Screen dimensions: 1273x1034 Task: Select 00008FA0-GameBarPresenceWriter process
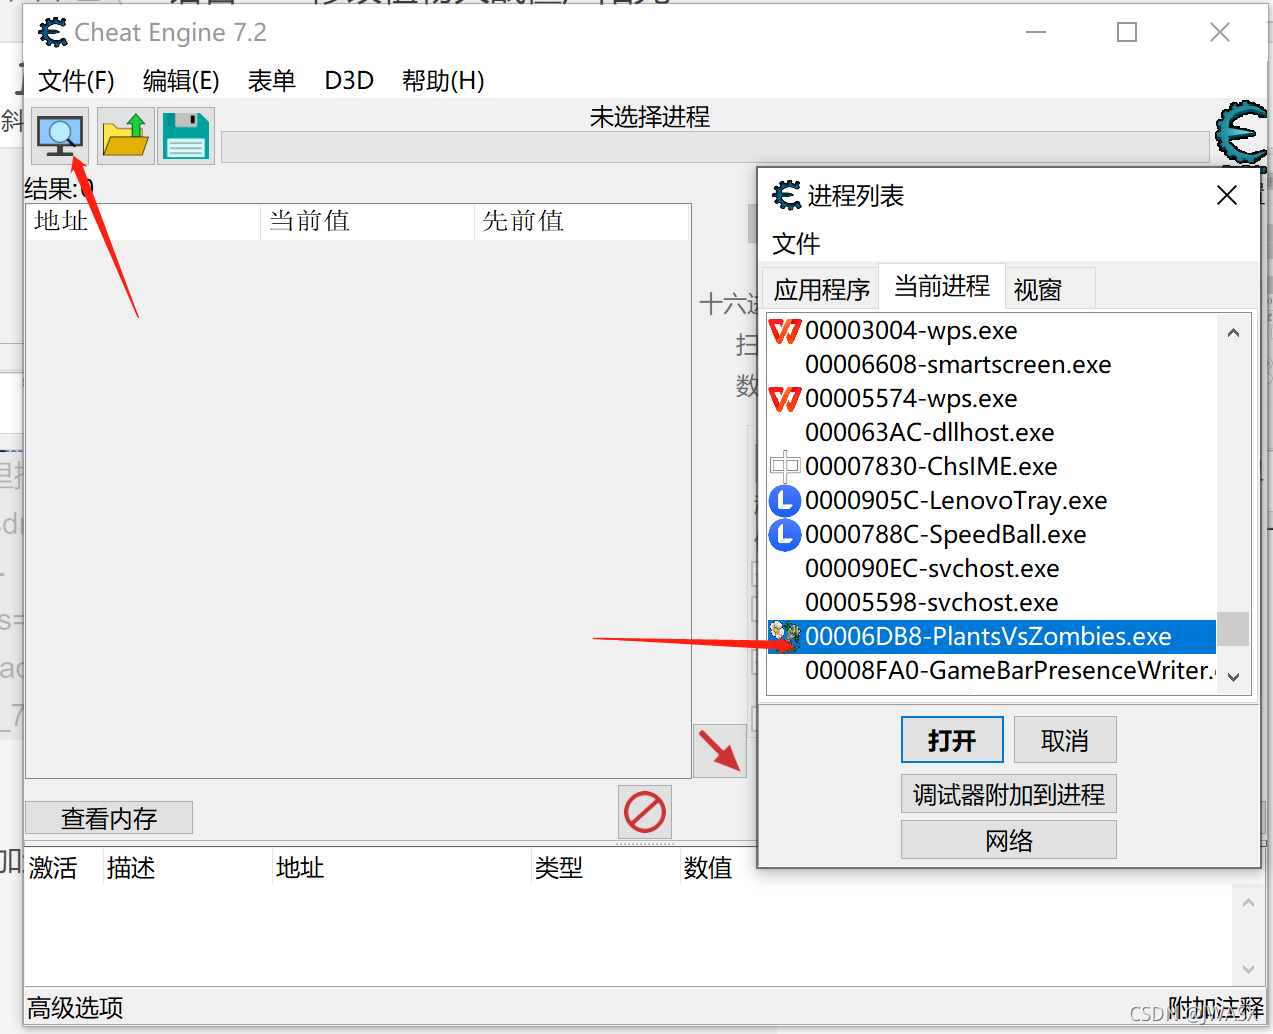pos(991,670)
